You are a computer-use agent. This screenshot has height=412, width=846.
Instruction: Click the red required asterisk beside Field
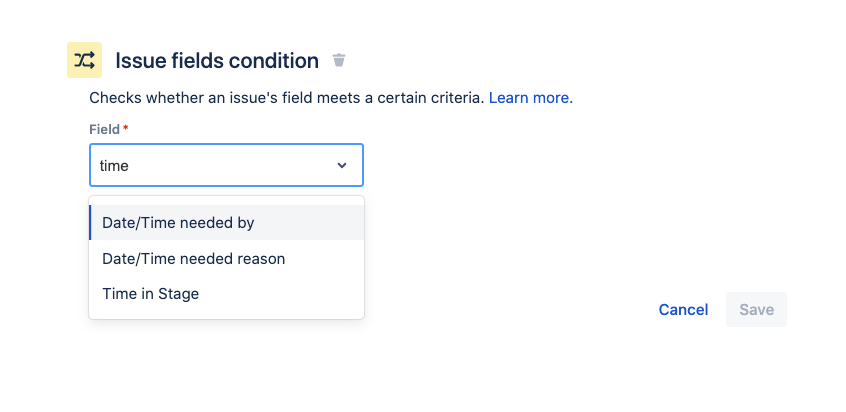[x=126, y=129]
